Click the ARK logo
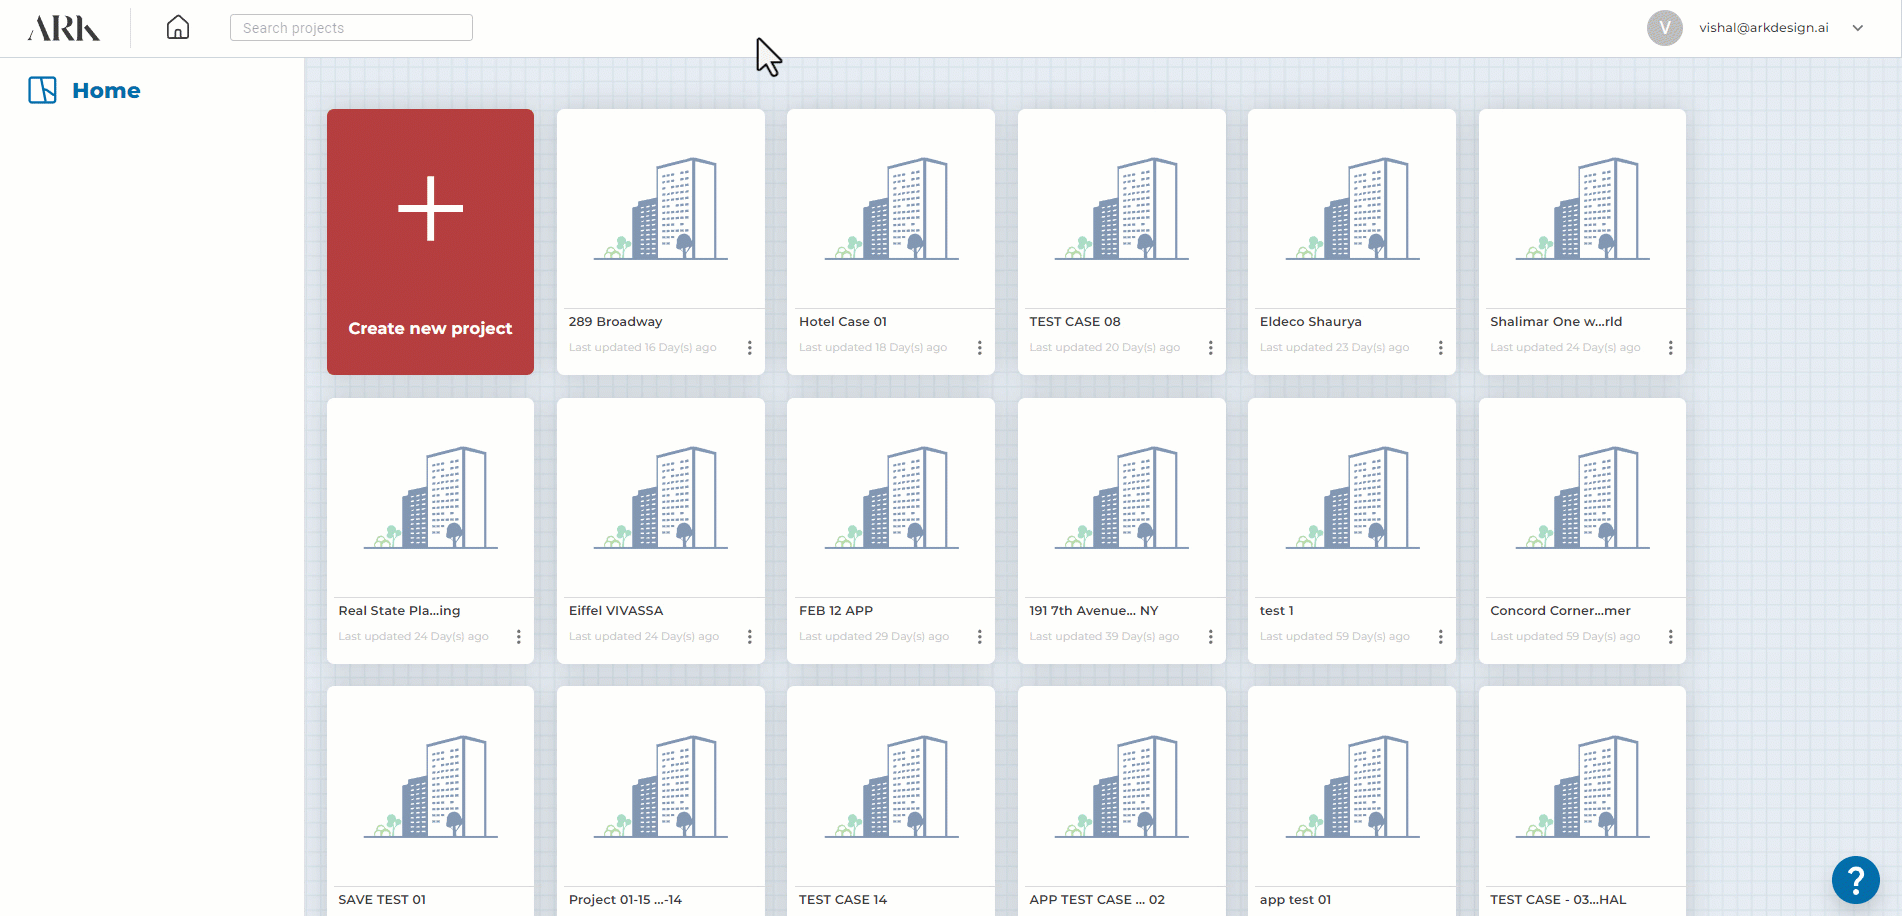The width and height of the screenshot is (1902, 916). 64,28
